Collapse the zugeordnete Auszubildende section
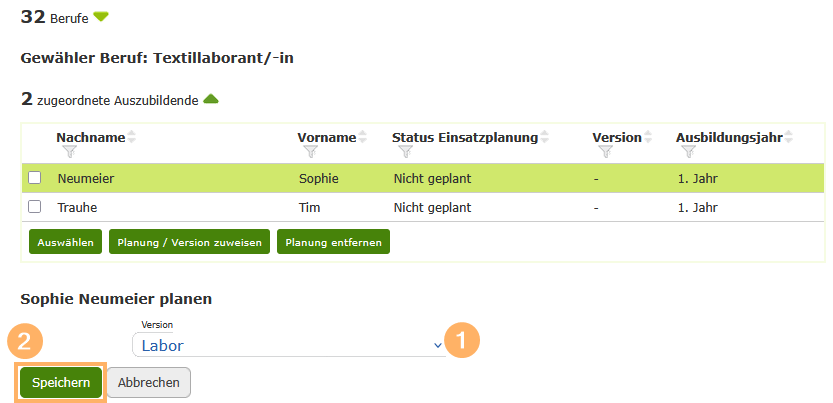 point(211,98)
